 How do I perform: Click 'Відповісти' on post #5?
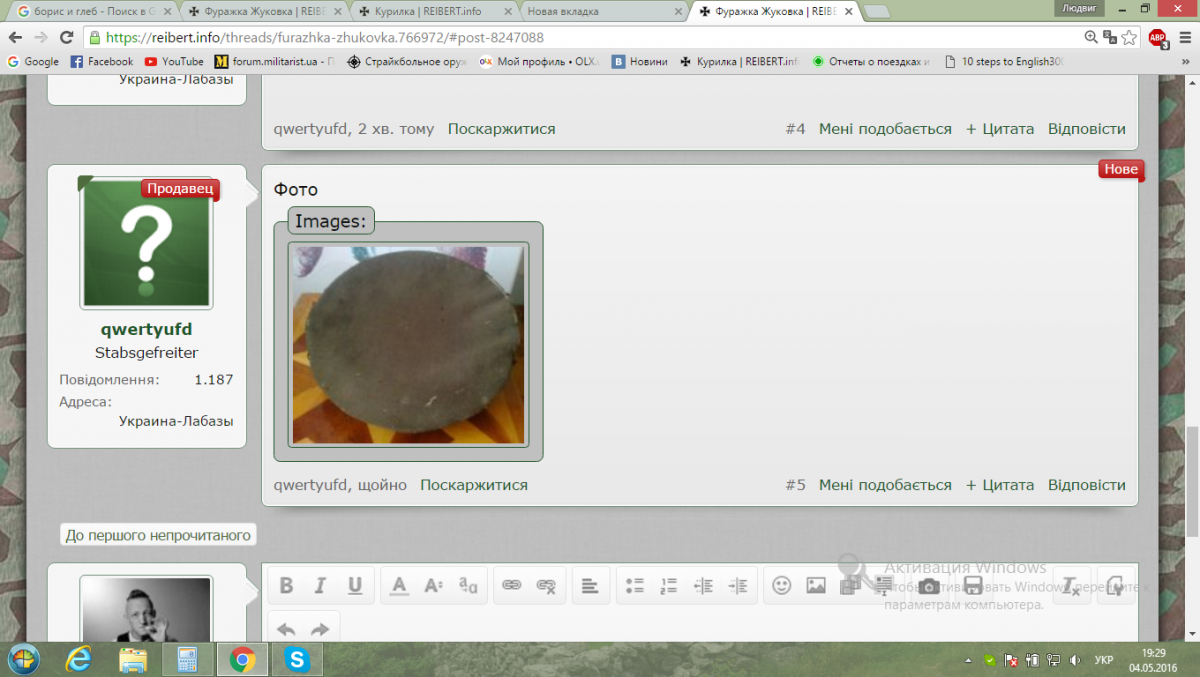point(1087,485)
